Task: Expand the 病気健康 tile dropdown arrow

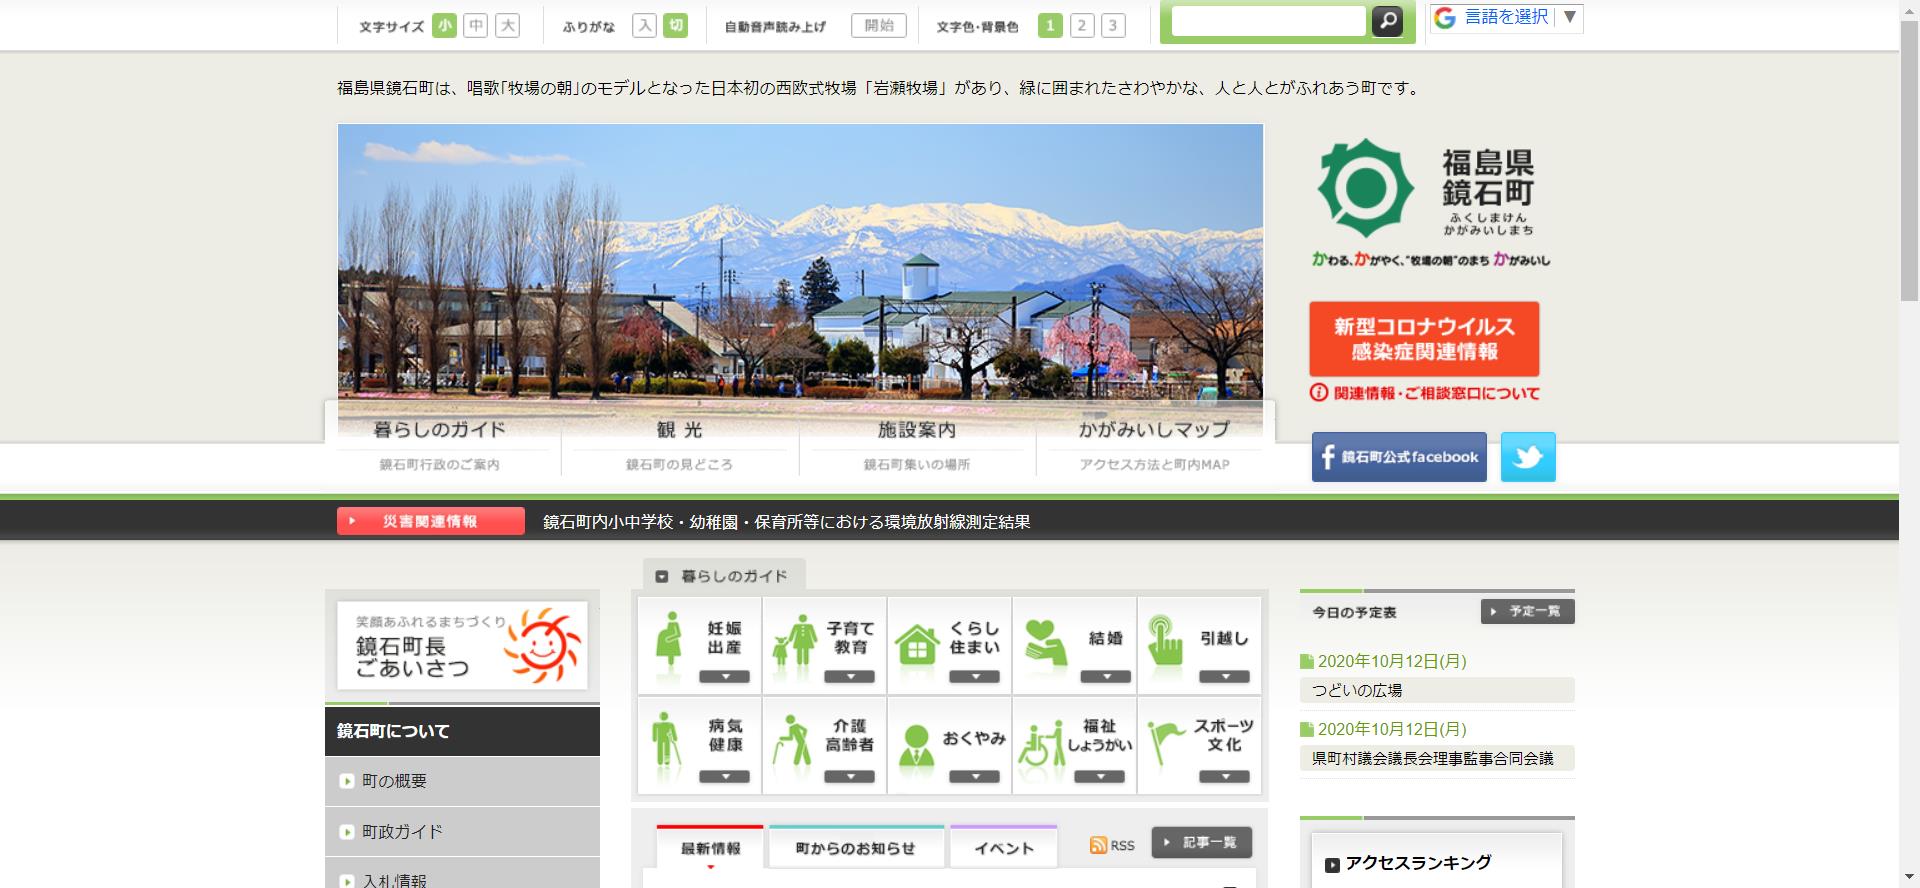Action: click(x=725, y=777)
